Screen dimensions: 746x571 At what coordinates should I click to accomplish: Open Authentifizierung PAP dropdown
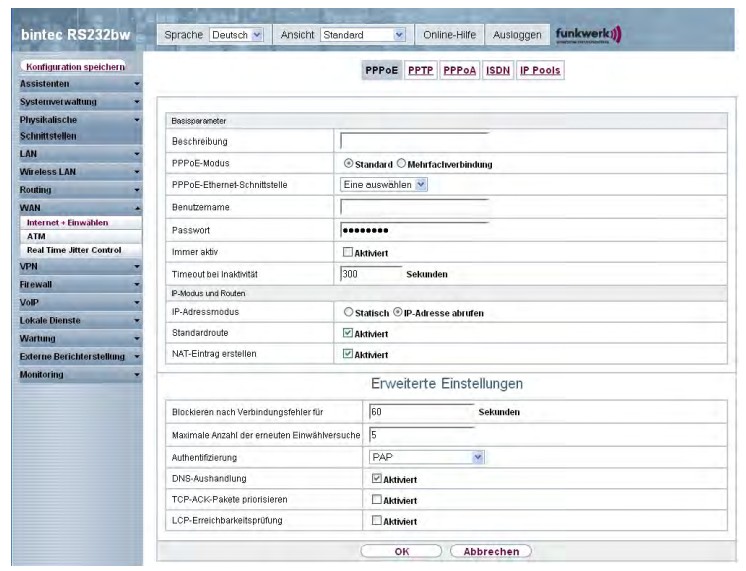427,457
